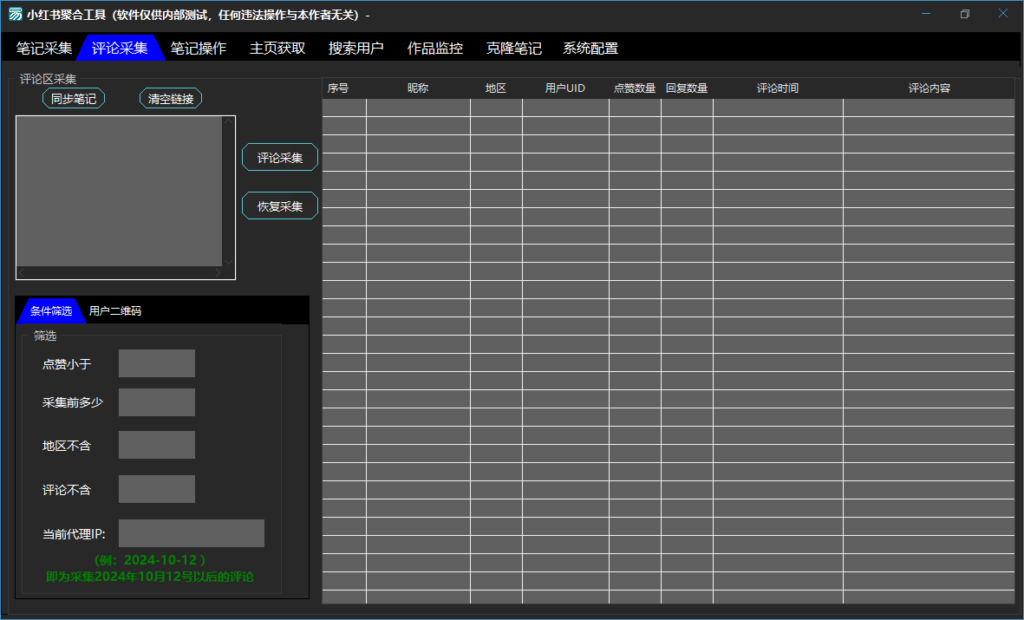Open the 作品监控 tab
Viewport: 1024px width, 620px height.
(x=435, y=48)
